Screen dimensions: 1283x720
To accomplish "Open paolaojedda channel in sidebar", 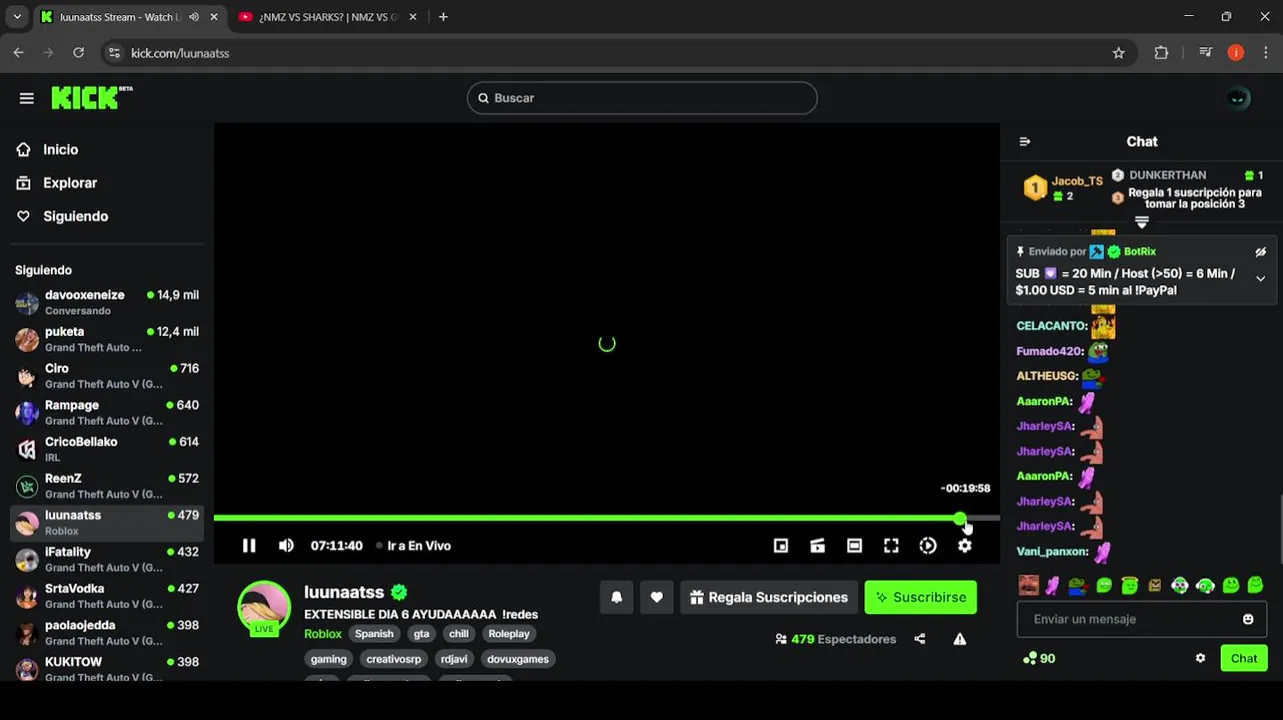I will (107, 633).
